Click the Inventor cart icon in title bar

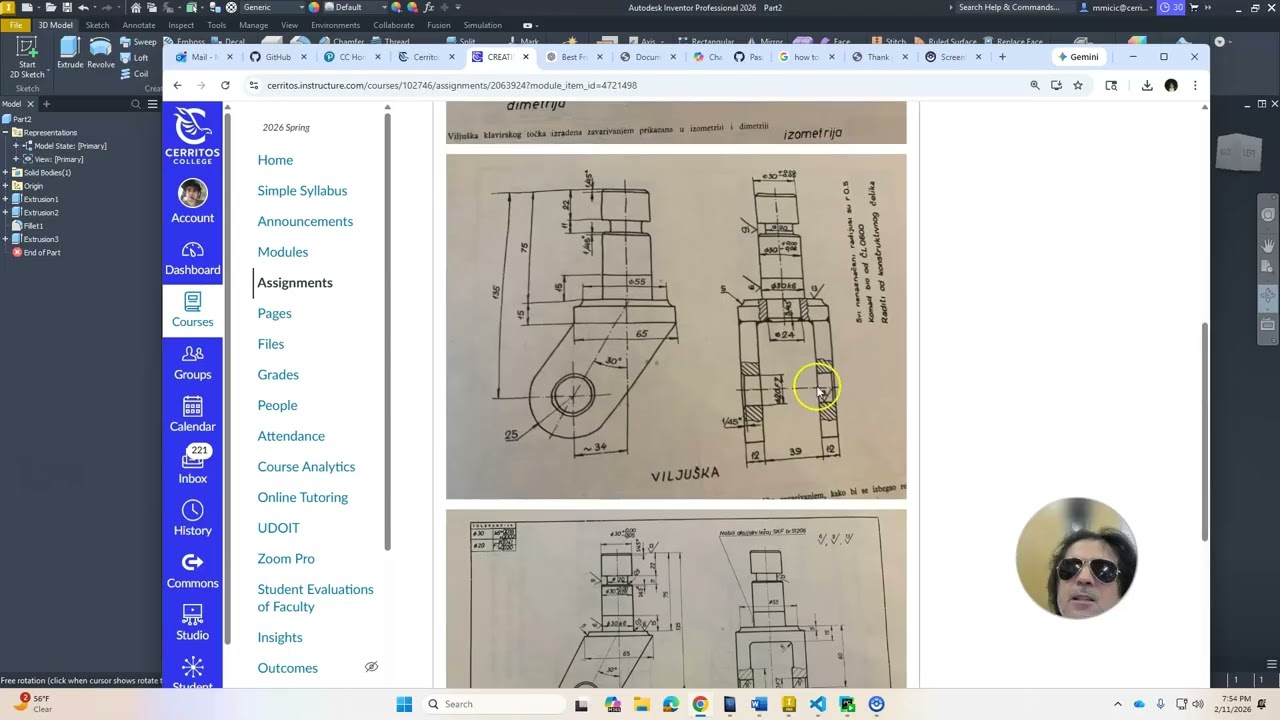tap(1193, 7)
